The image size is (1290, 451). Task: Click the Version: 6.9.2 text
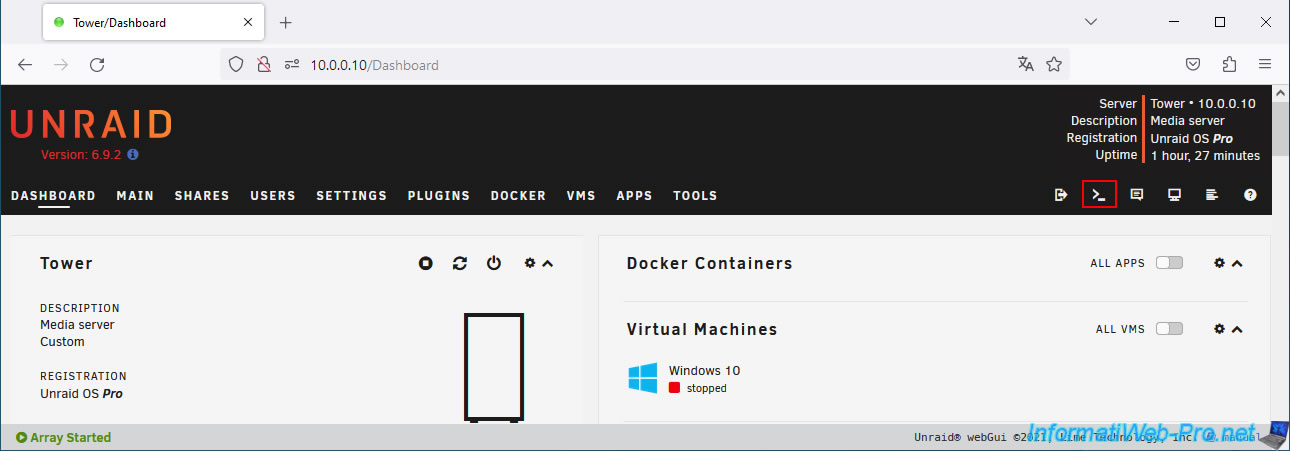pos(82,155)
